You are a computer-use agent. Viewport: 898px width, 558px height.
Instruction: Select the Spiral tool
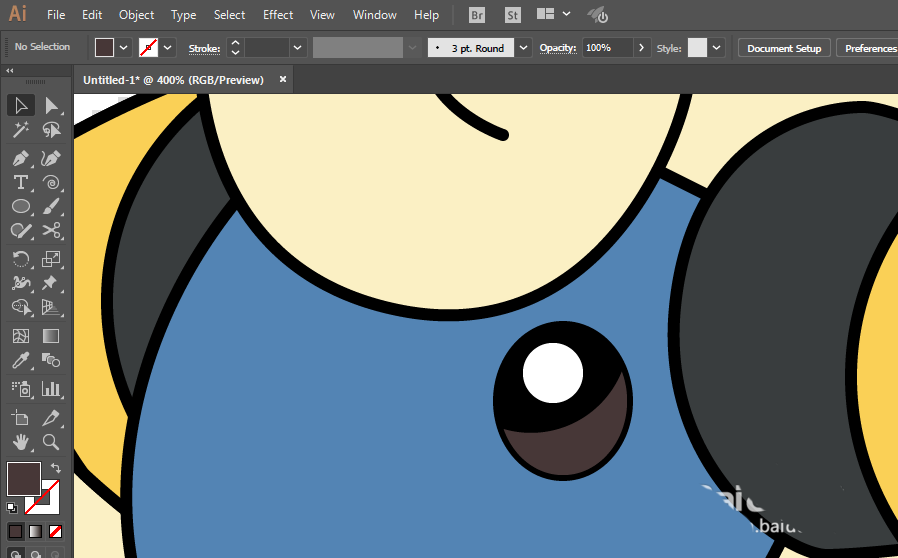pyautogui.click(x=51, y=182)
